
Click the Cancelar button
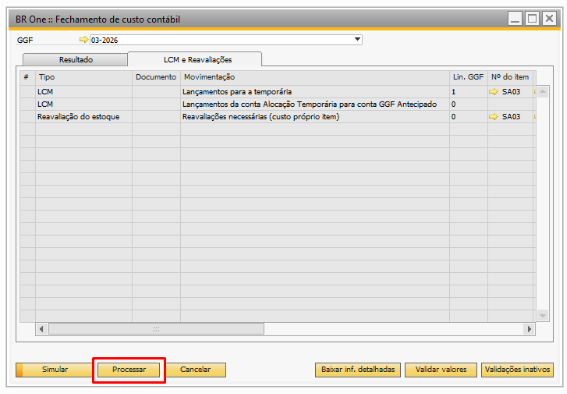coord(196,369)
